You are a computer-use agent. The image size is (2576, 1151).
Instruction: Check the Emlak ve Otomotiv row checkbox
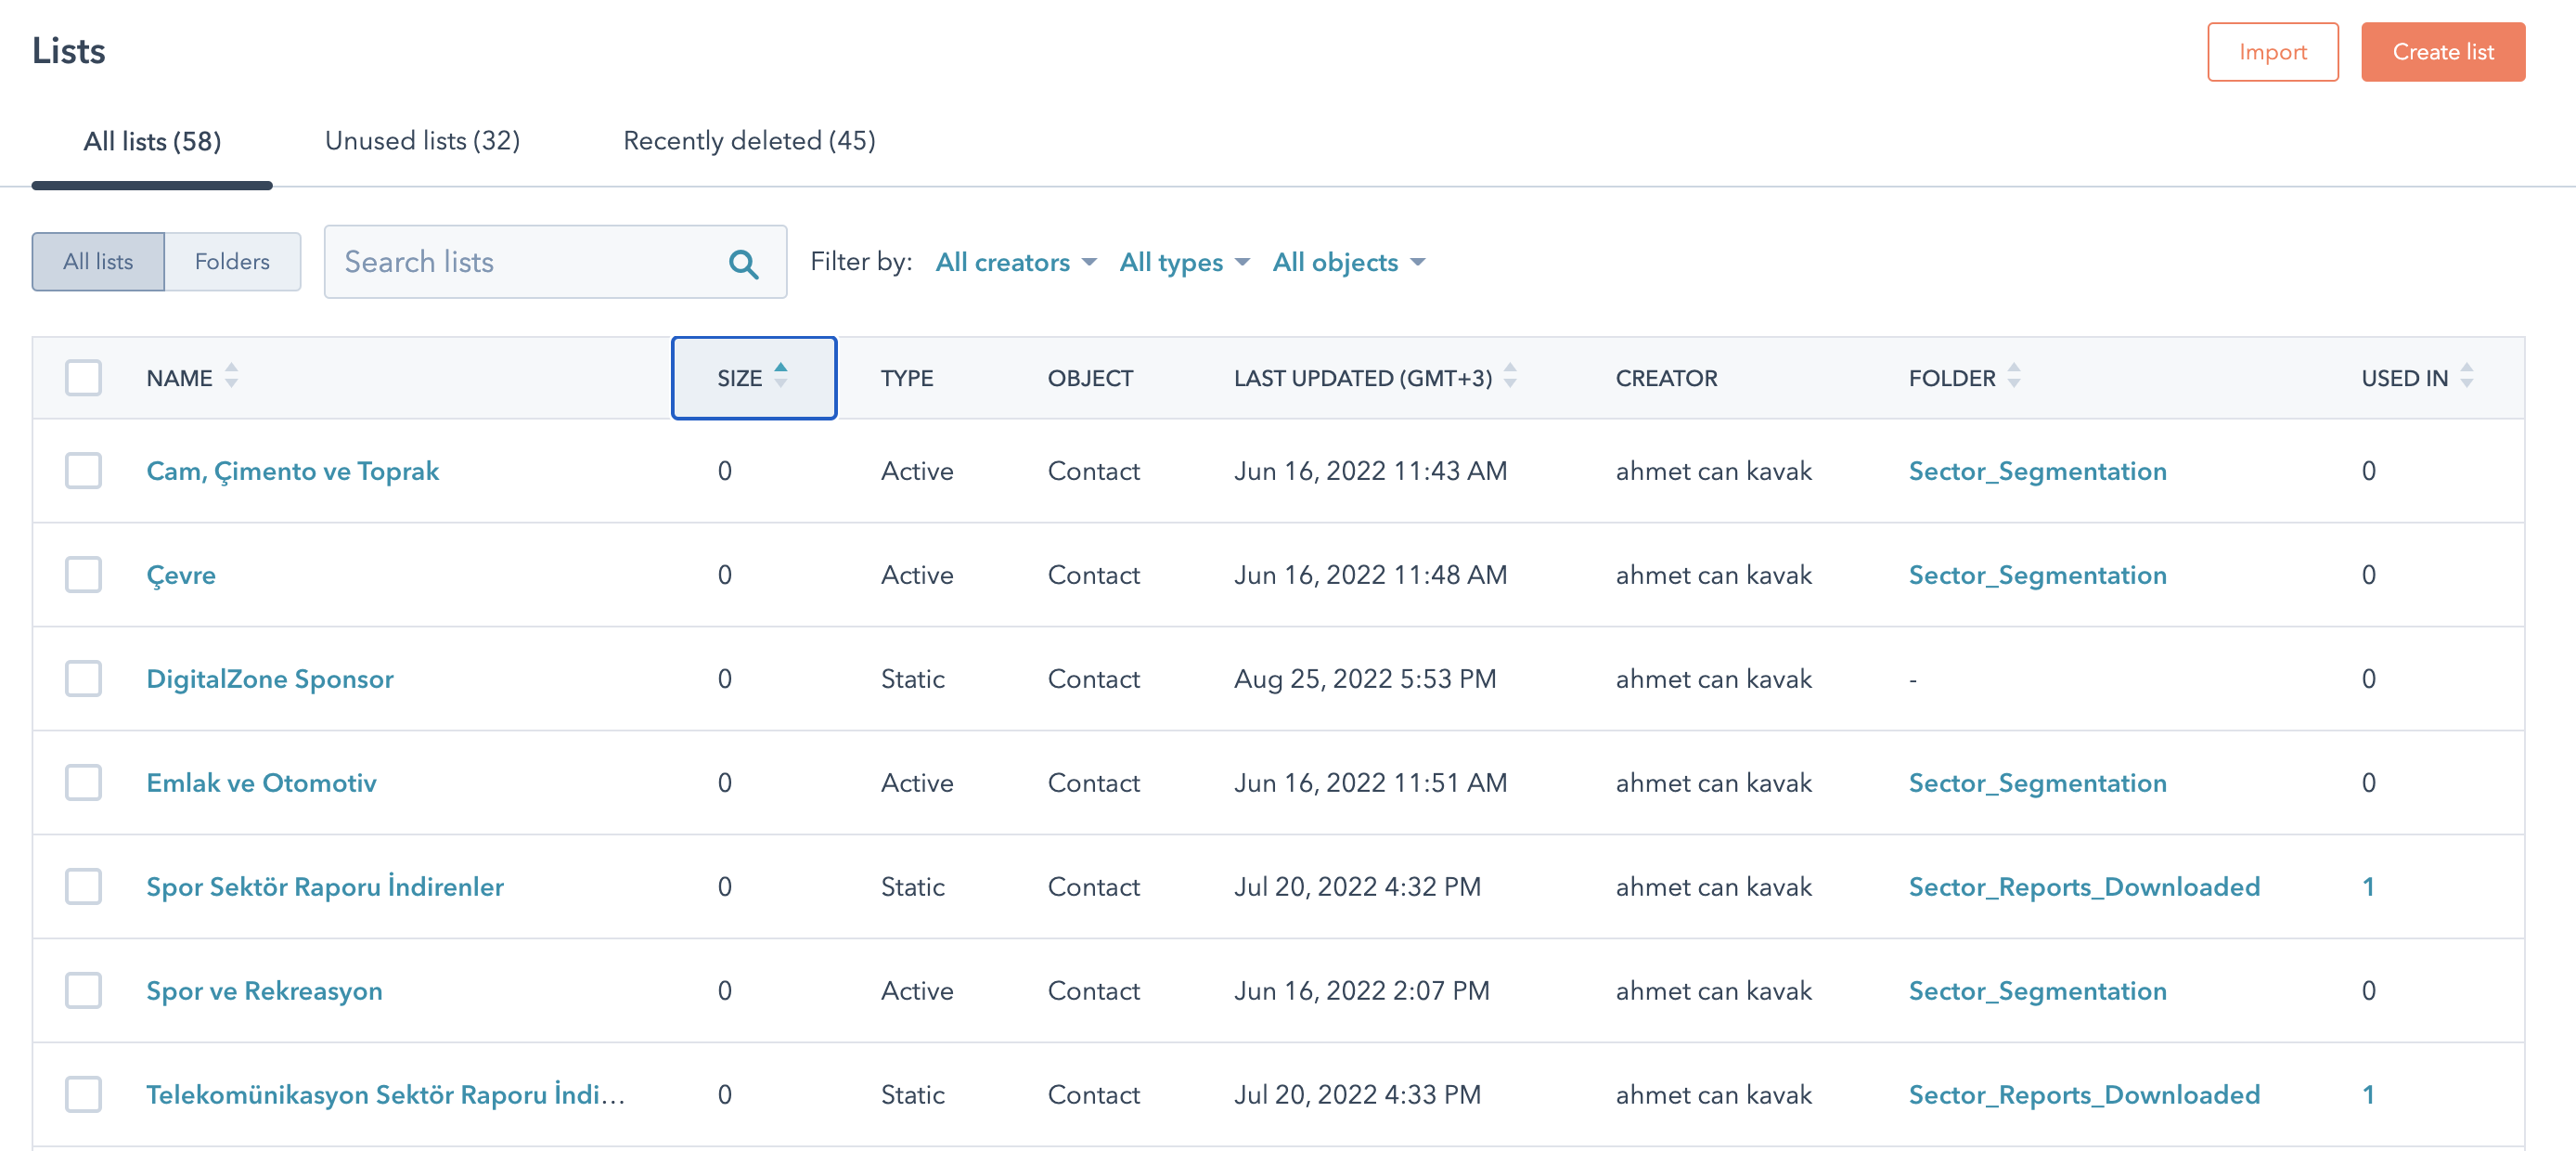tap(83, 782)
